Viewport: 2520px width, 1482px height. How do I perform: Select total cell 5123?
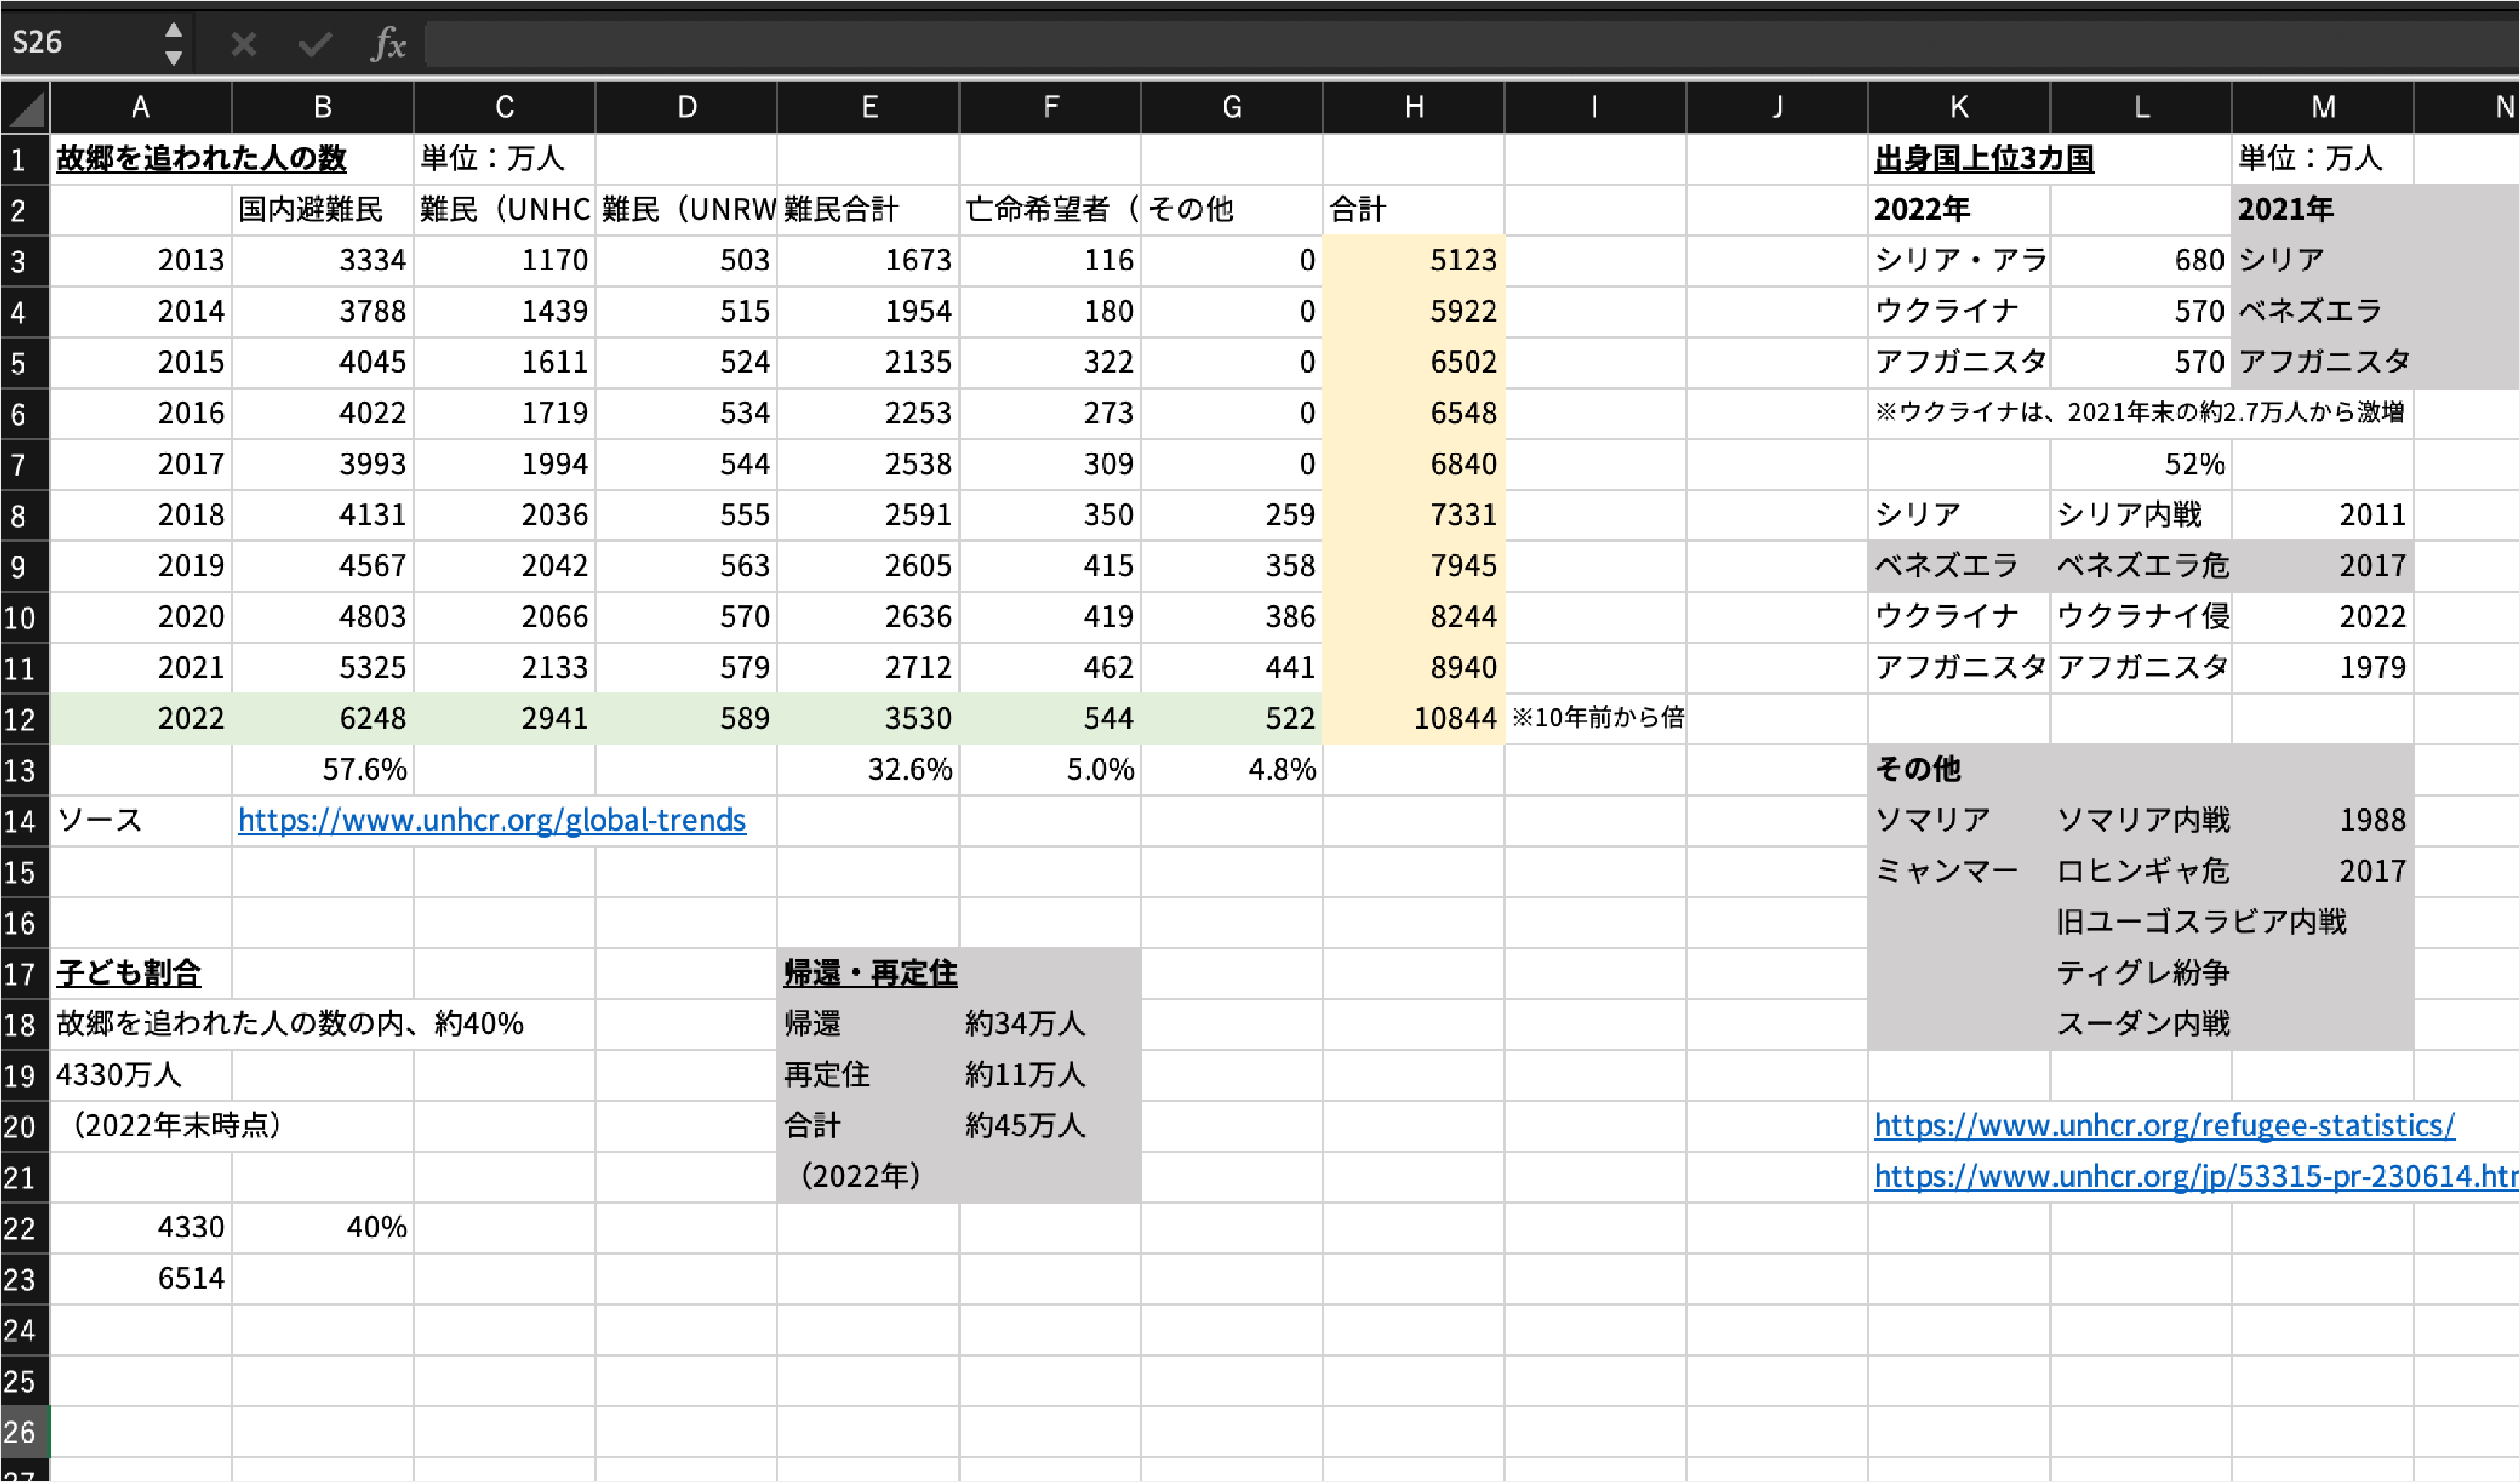[x=1414, y=261]
